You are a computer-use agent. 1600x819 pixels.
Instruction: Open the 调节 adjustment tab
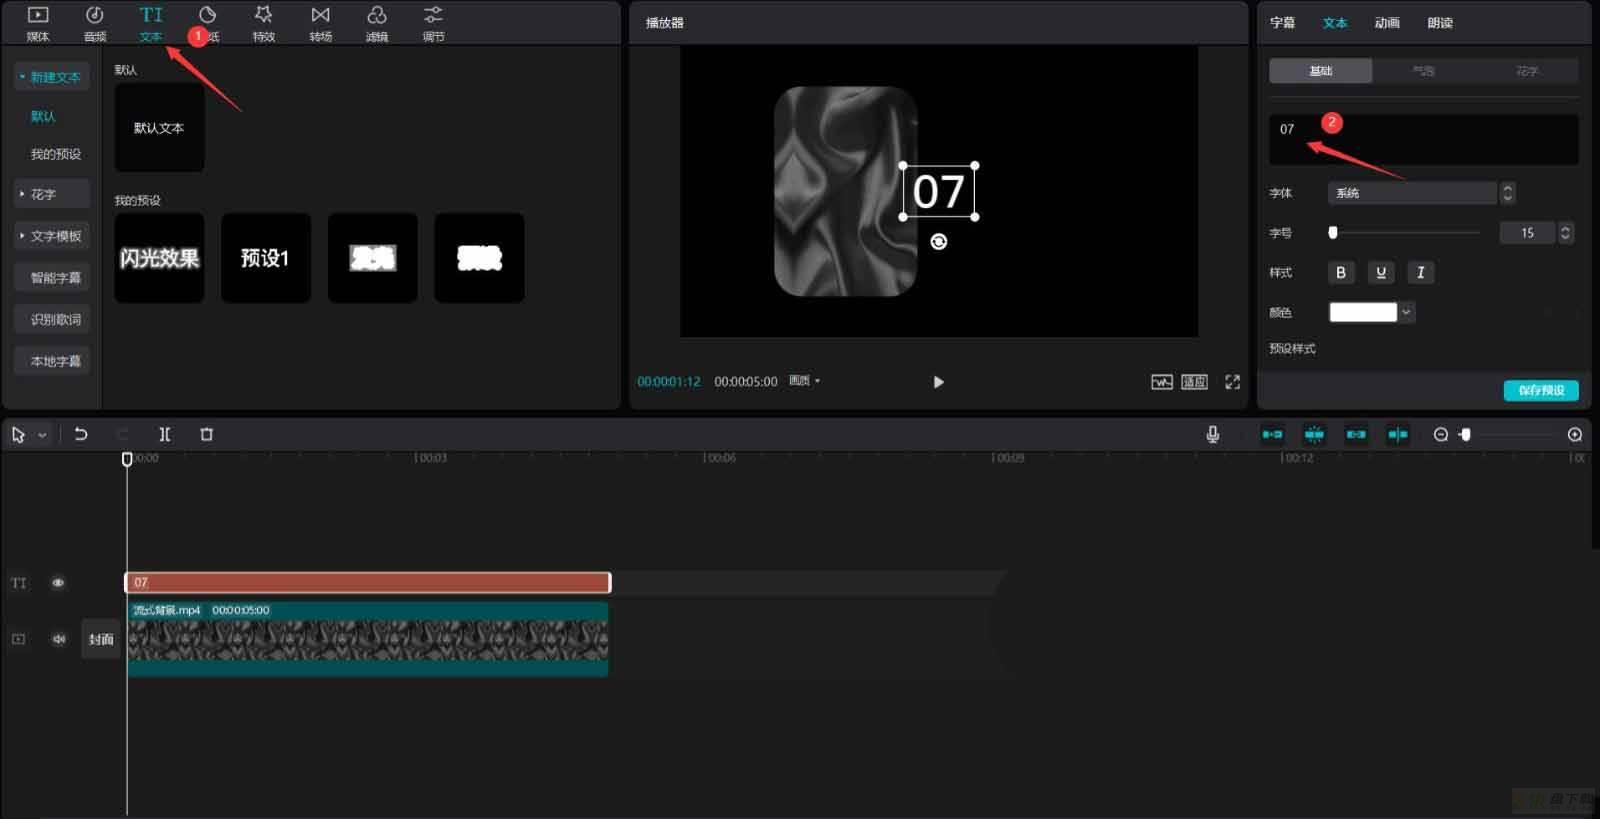[x=433, y=23]
